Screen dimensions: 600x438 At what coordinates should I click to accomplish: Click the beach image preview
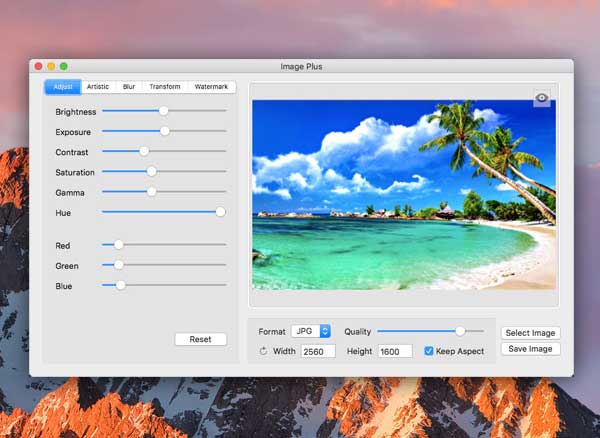click(404, 195)
